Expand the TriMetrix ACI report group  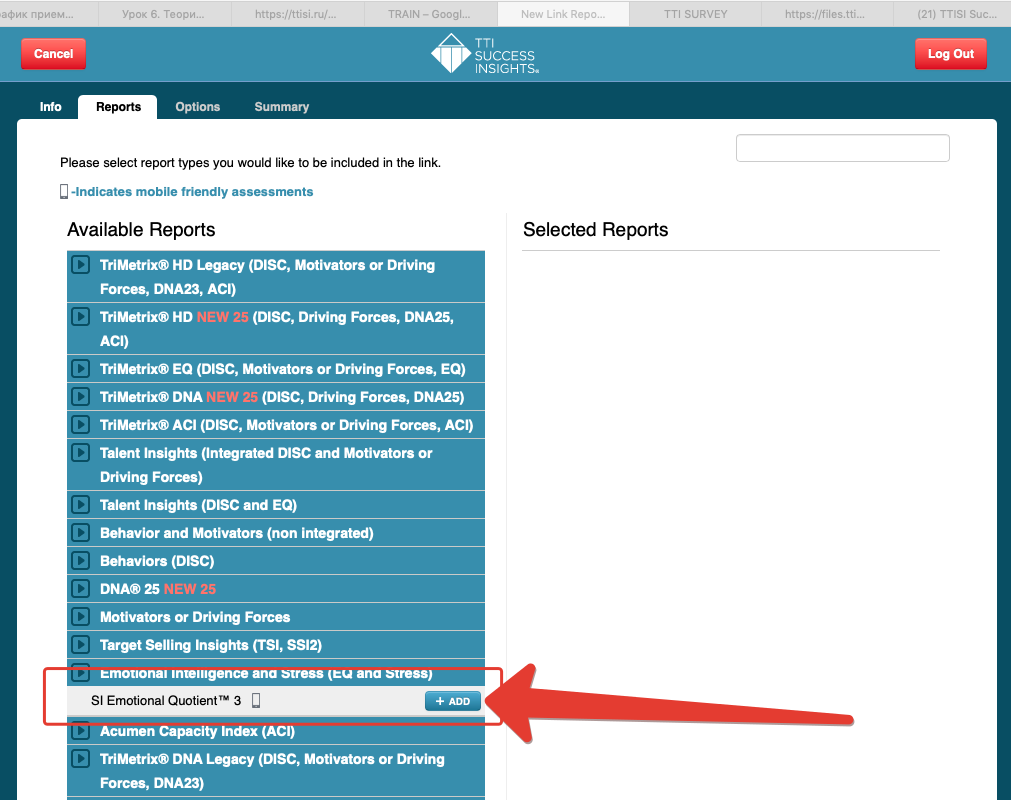pos(81,425)
